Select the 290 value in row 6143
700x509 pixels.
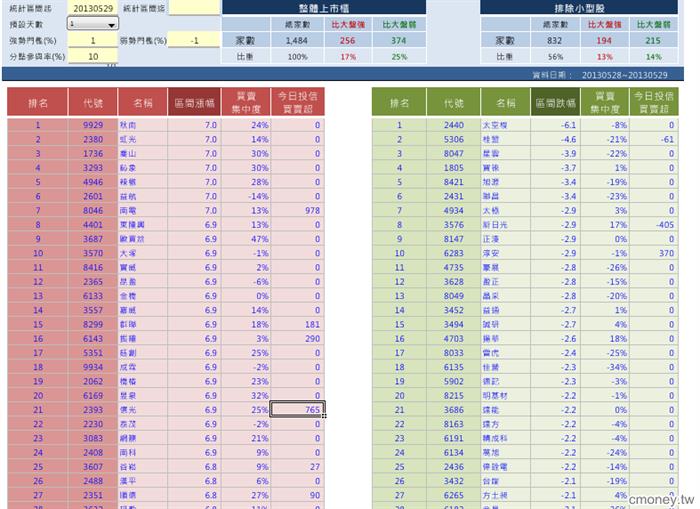tap(298, 338)
